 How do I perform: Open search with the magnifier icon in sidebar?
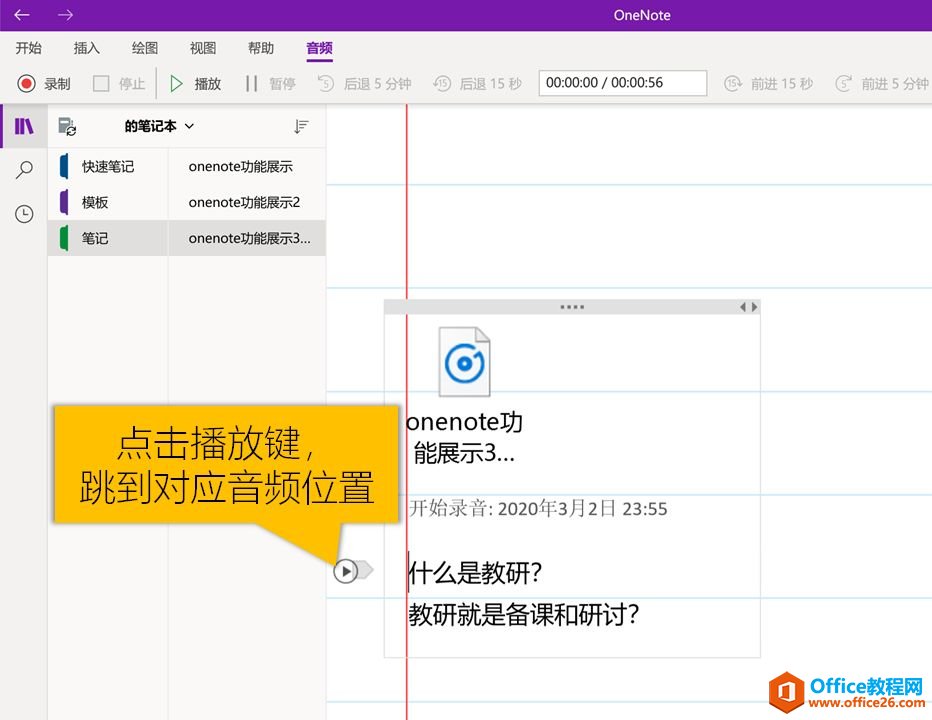click(22, 169)
